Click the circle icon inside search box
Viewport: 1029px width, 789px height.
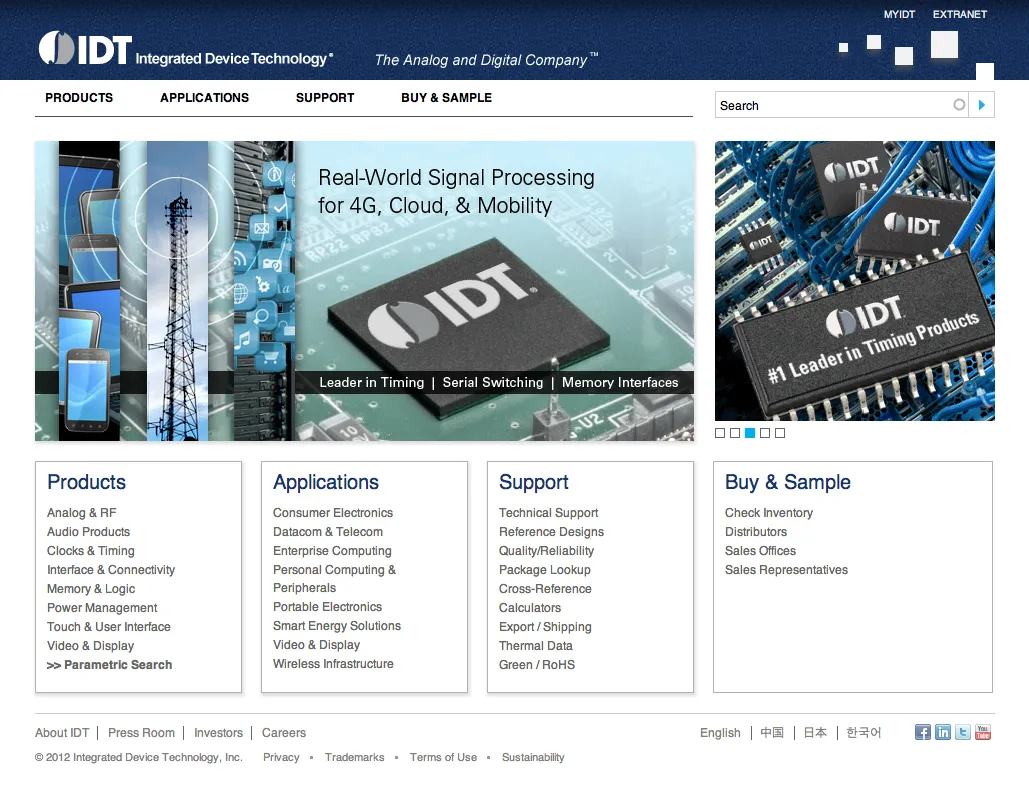coord(959,105)
